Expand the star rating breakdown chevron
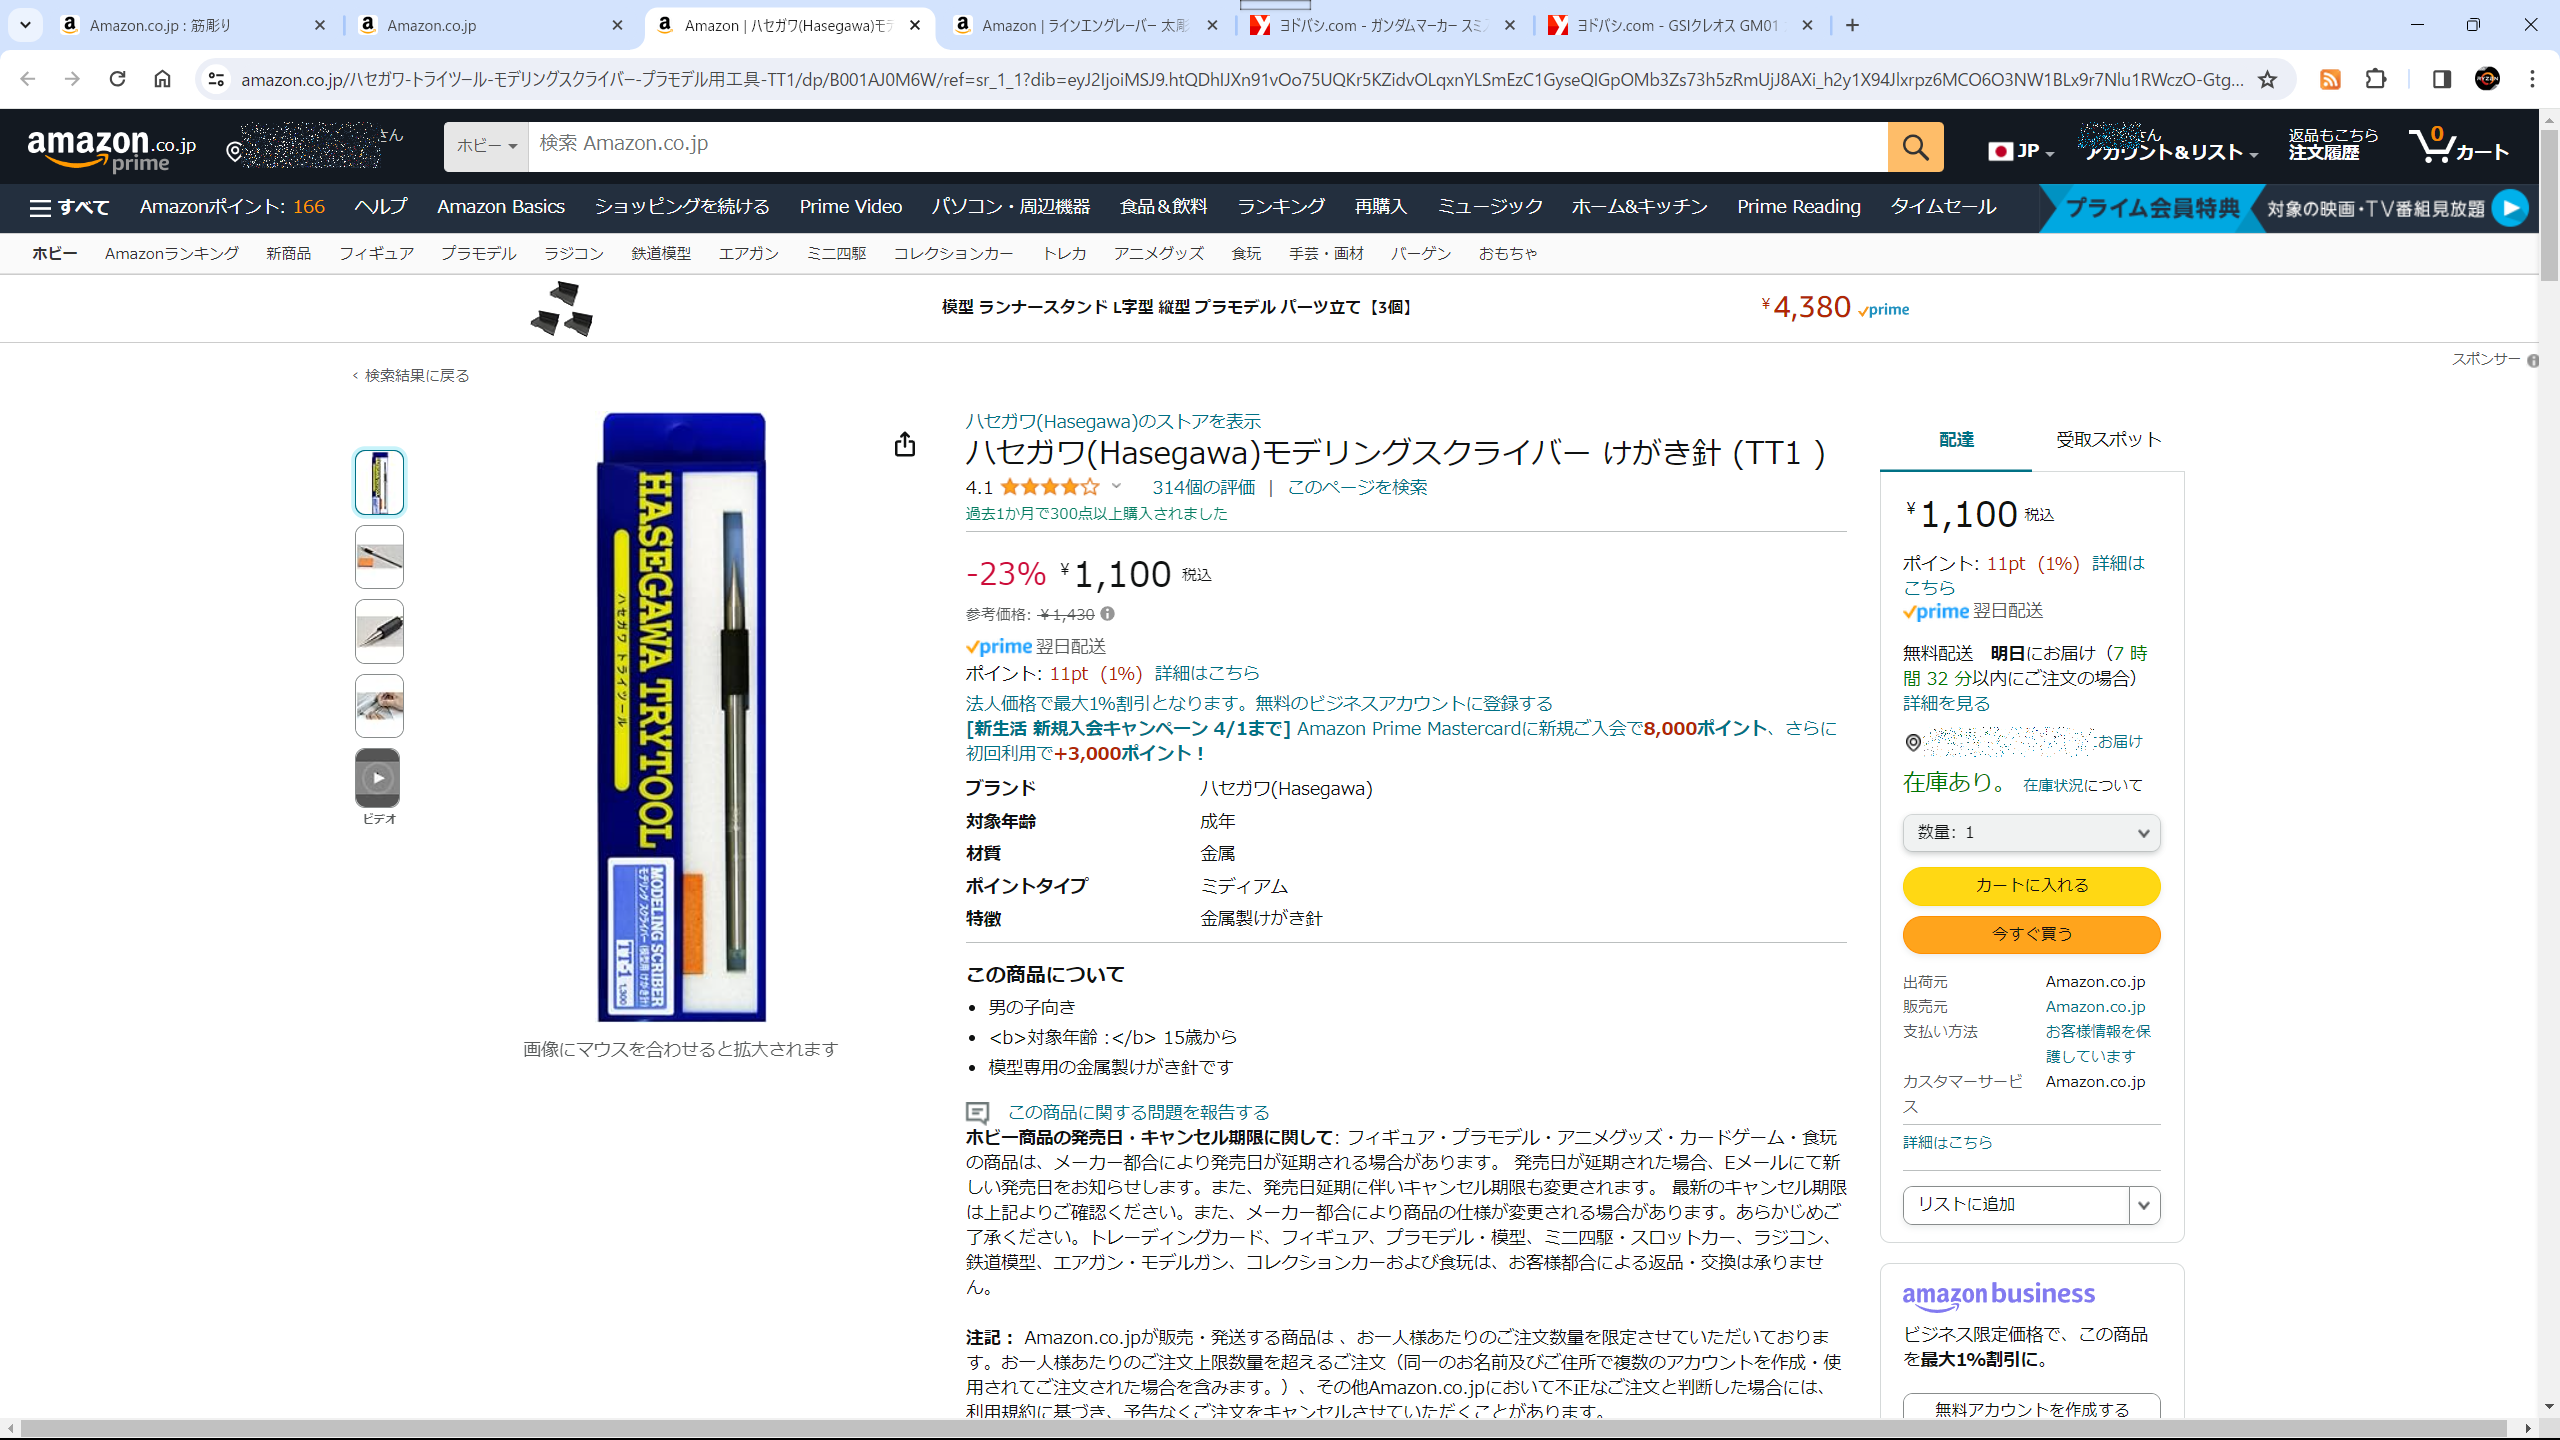 (x=1116, y=487)
